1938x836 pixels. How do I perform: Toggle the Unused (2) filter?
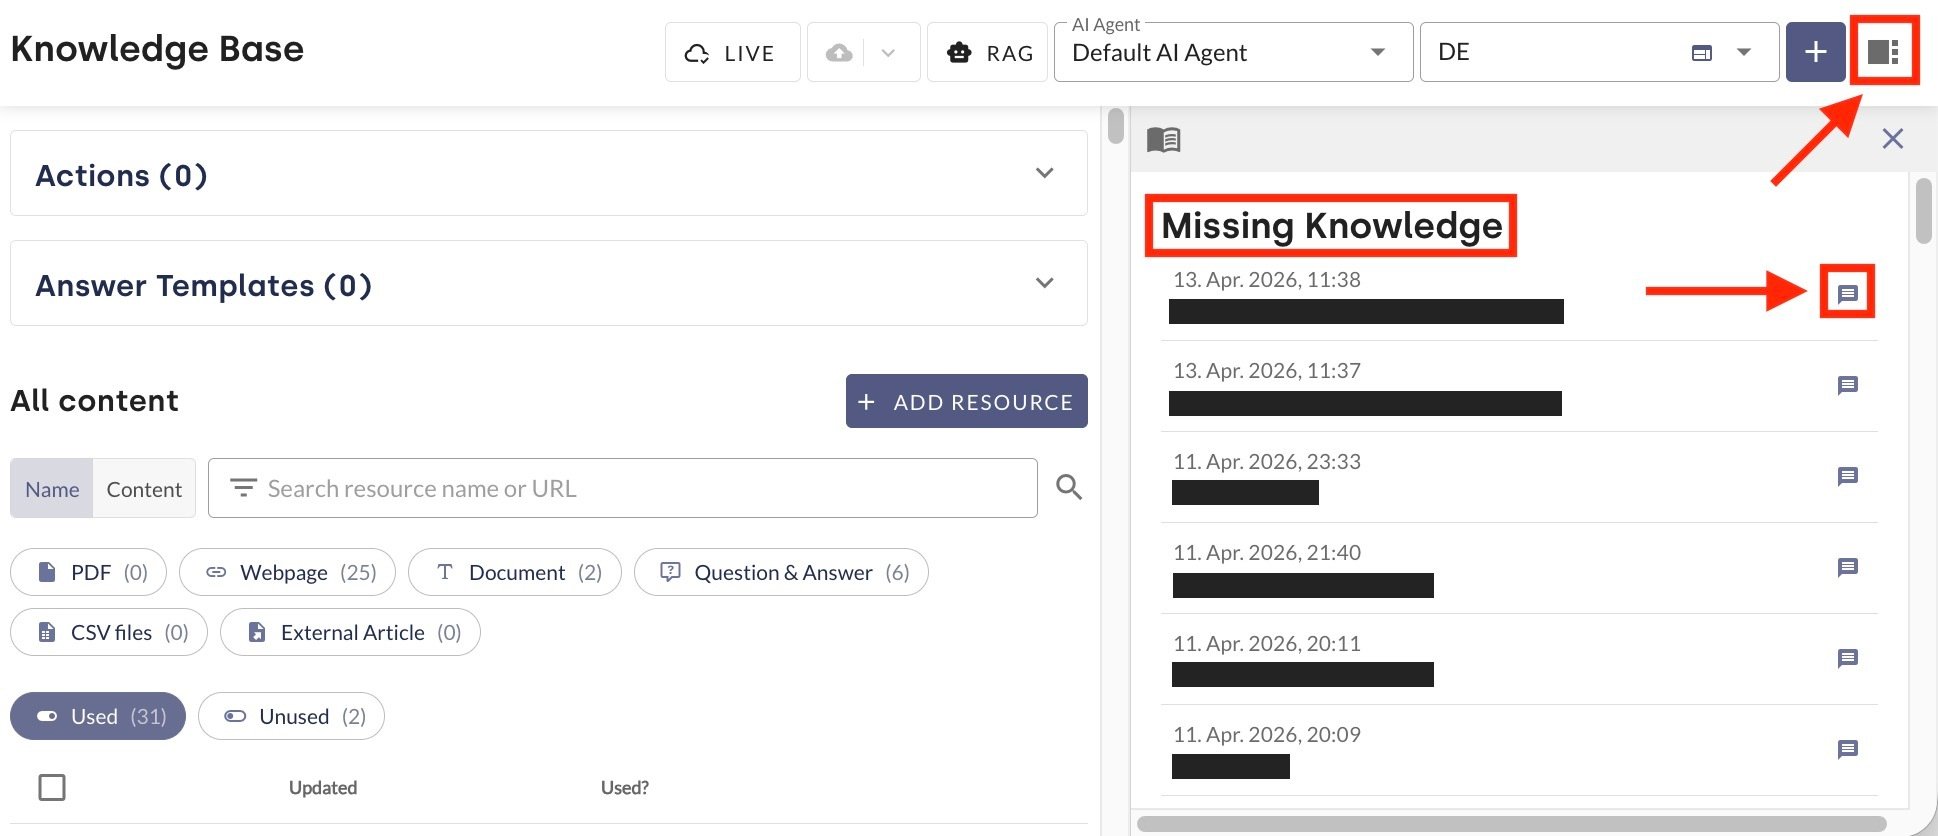point(291,716)
